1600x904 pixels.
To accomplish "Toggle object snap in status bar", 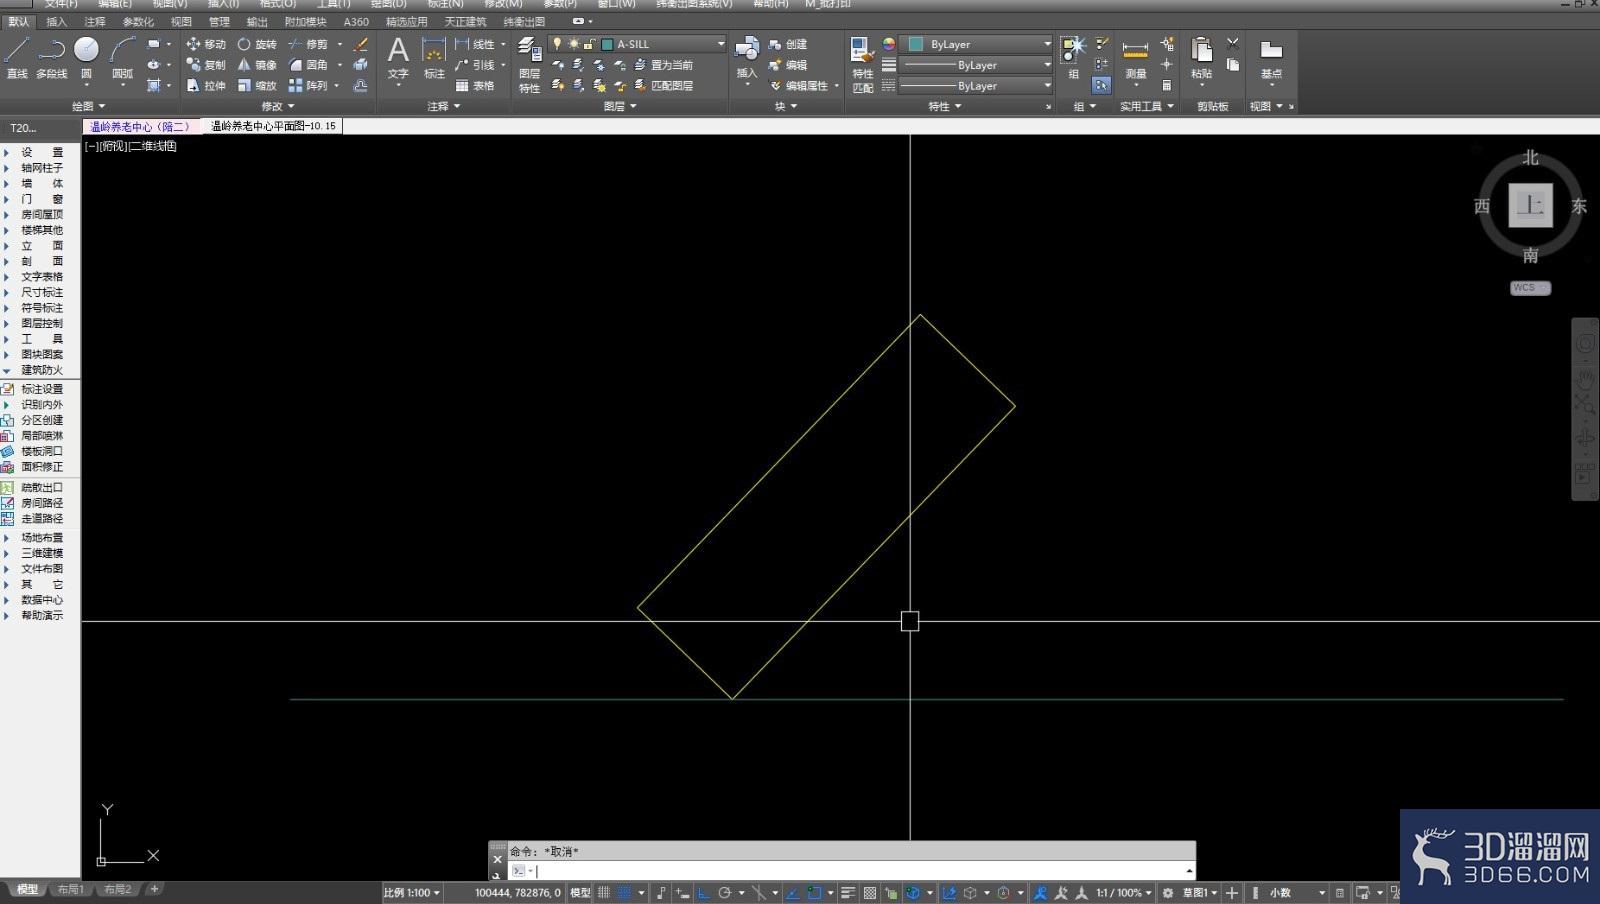I will tap(814, 893).
